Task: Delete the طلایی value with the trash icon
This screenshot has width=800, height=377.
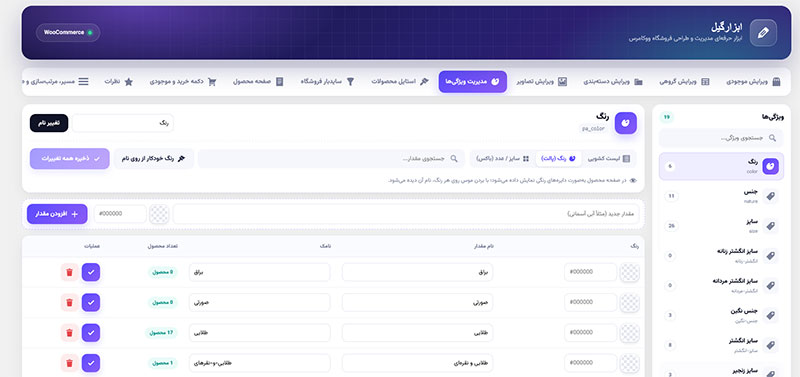Action: (69, 333)
